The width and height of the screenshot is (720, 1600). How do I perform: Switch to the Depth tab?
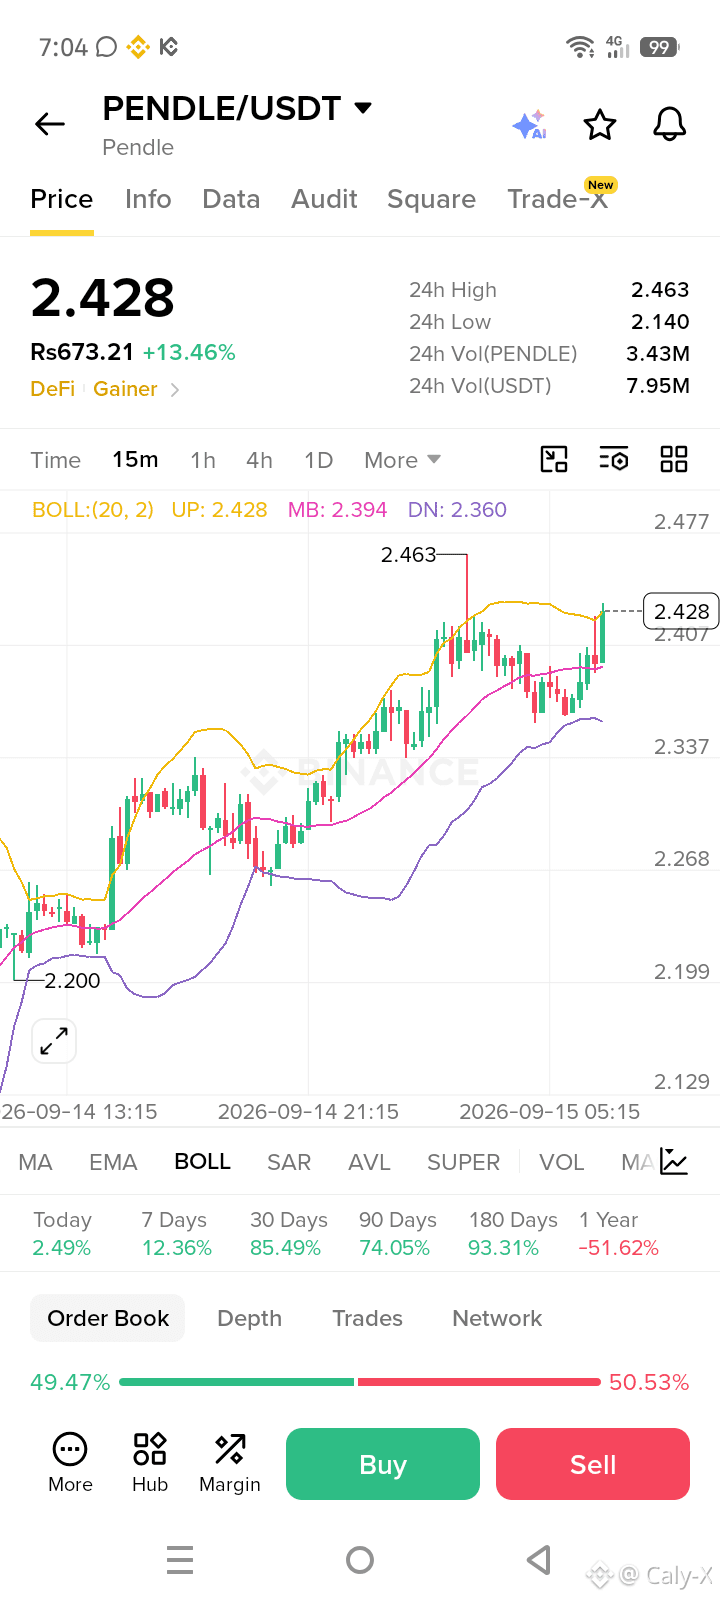point(249,1318)
